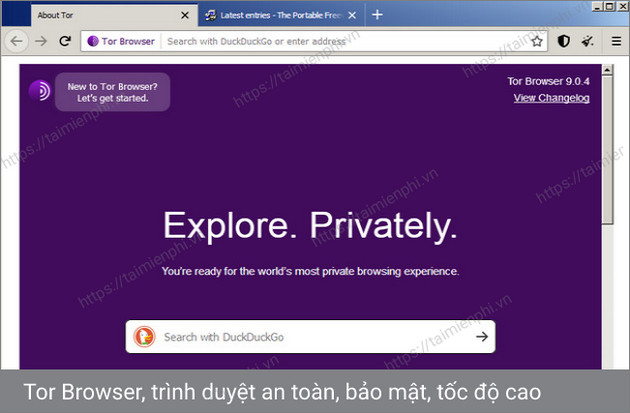The image size is (630, 413).
Task: Click the scrollbar up arrow
Action: point(607,70)
